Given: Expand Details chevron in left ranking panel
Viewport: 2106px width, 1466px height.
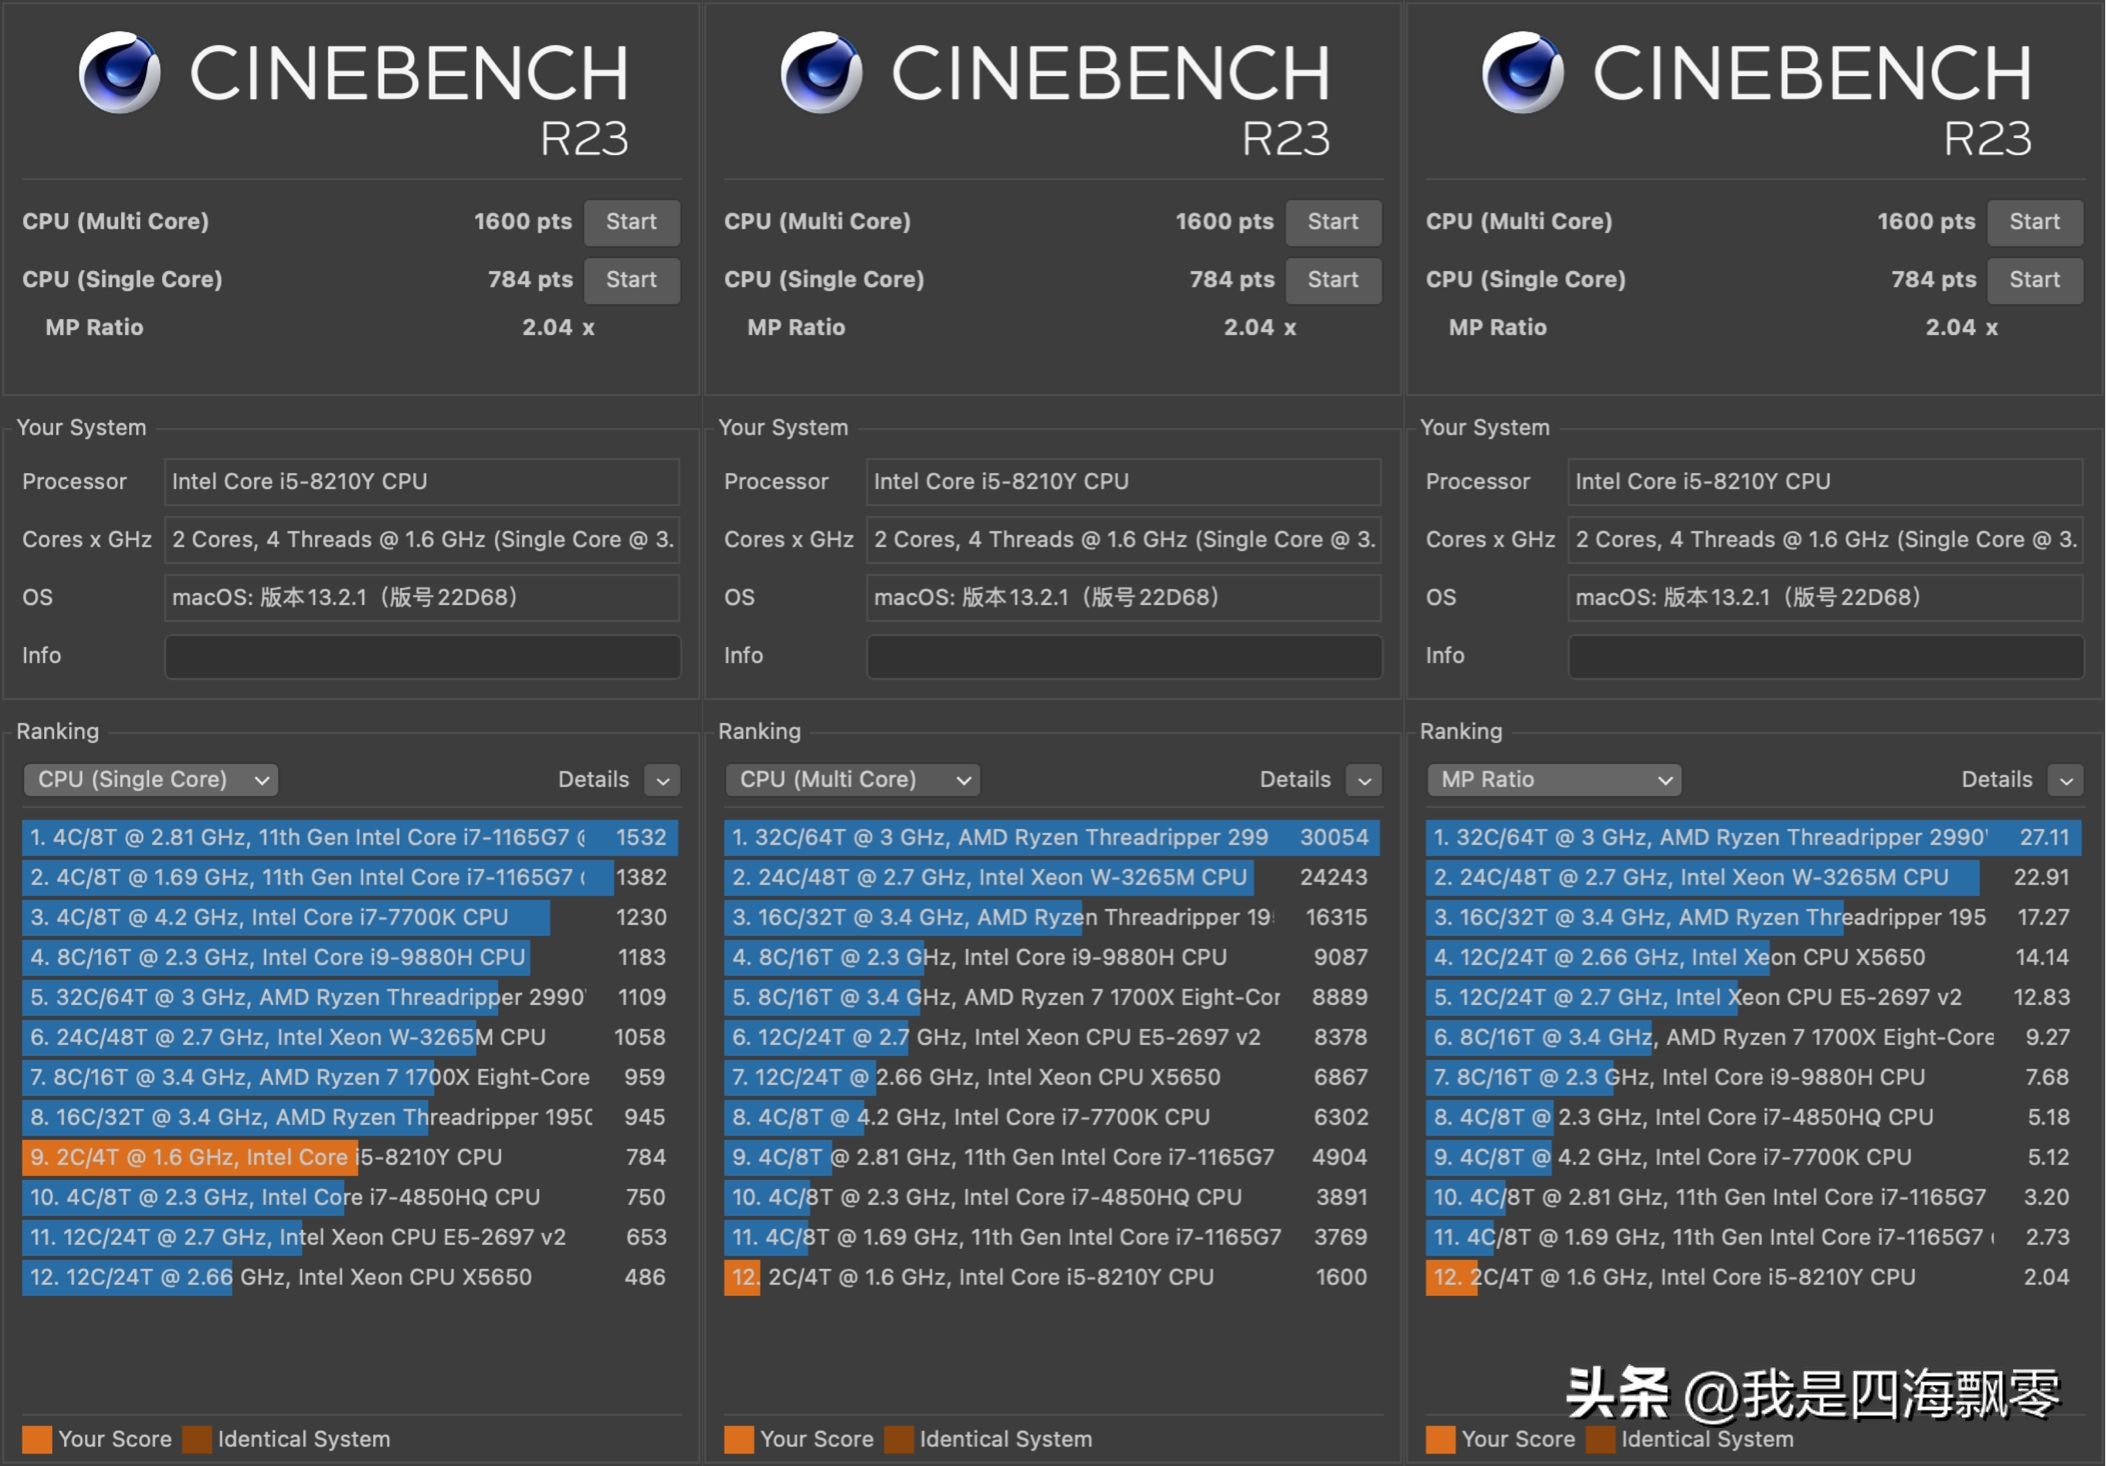Looking at the screenshot, I should point(662,780).
